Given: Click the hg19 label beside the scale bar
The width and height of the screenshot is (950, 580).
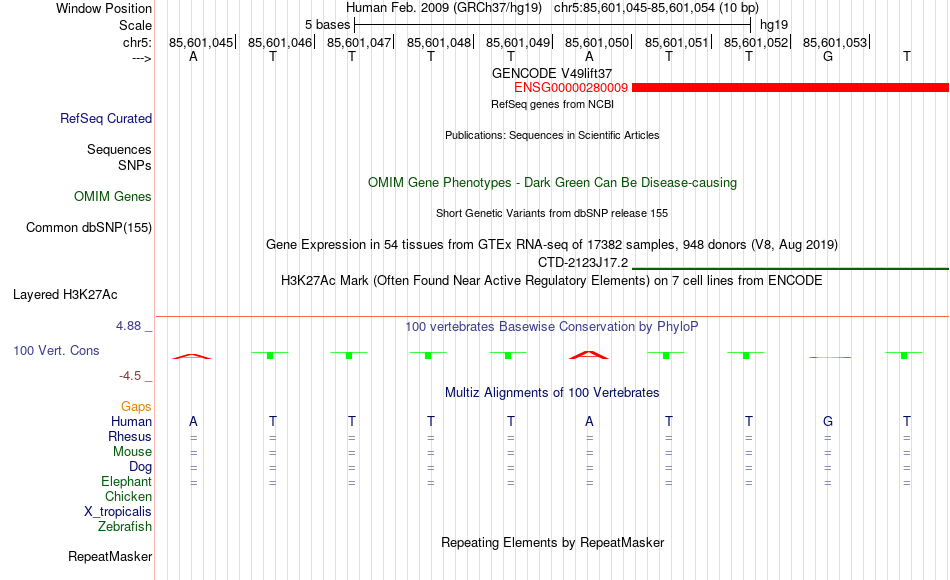Looking at the screenshot, I should (774, 25).
